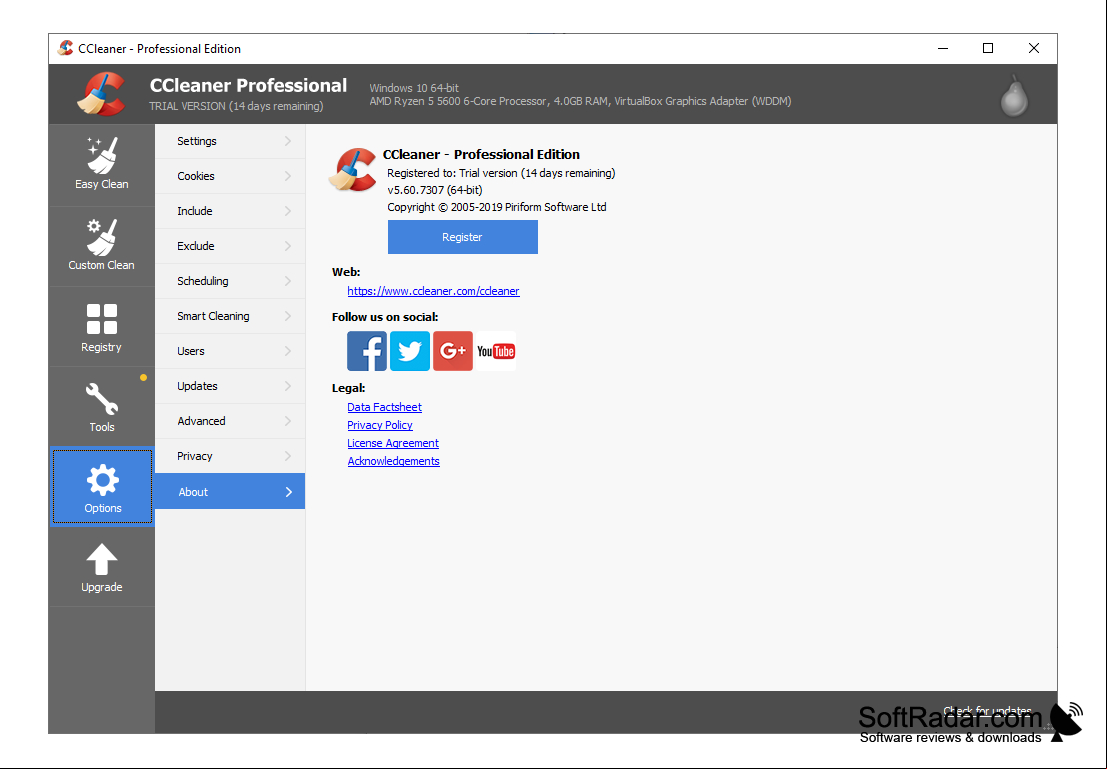The width and height of the screenshot is (1107, 769).
Task: Click the Copyright 2005-2019 Piriform text
Action: point(497,207)
